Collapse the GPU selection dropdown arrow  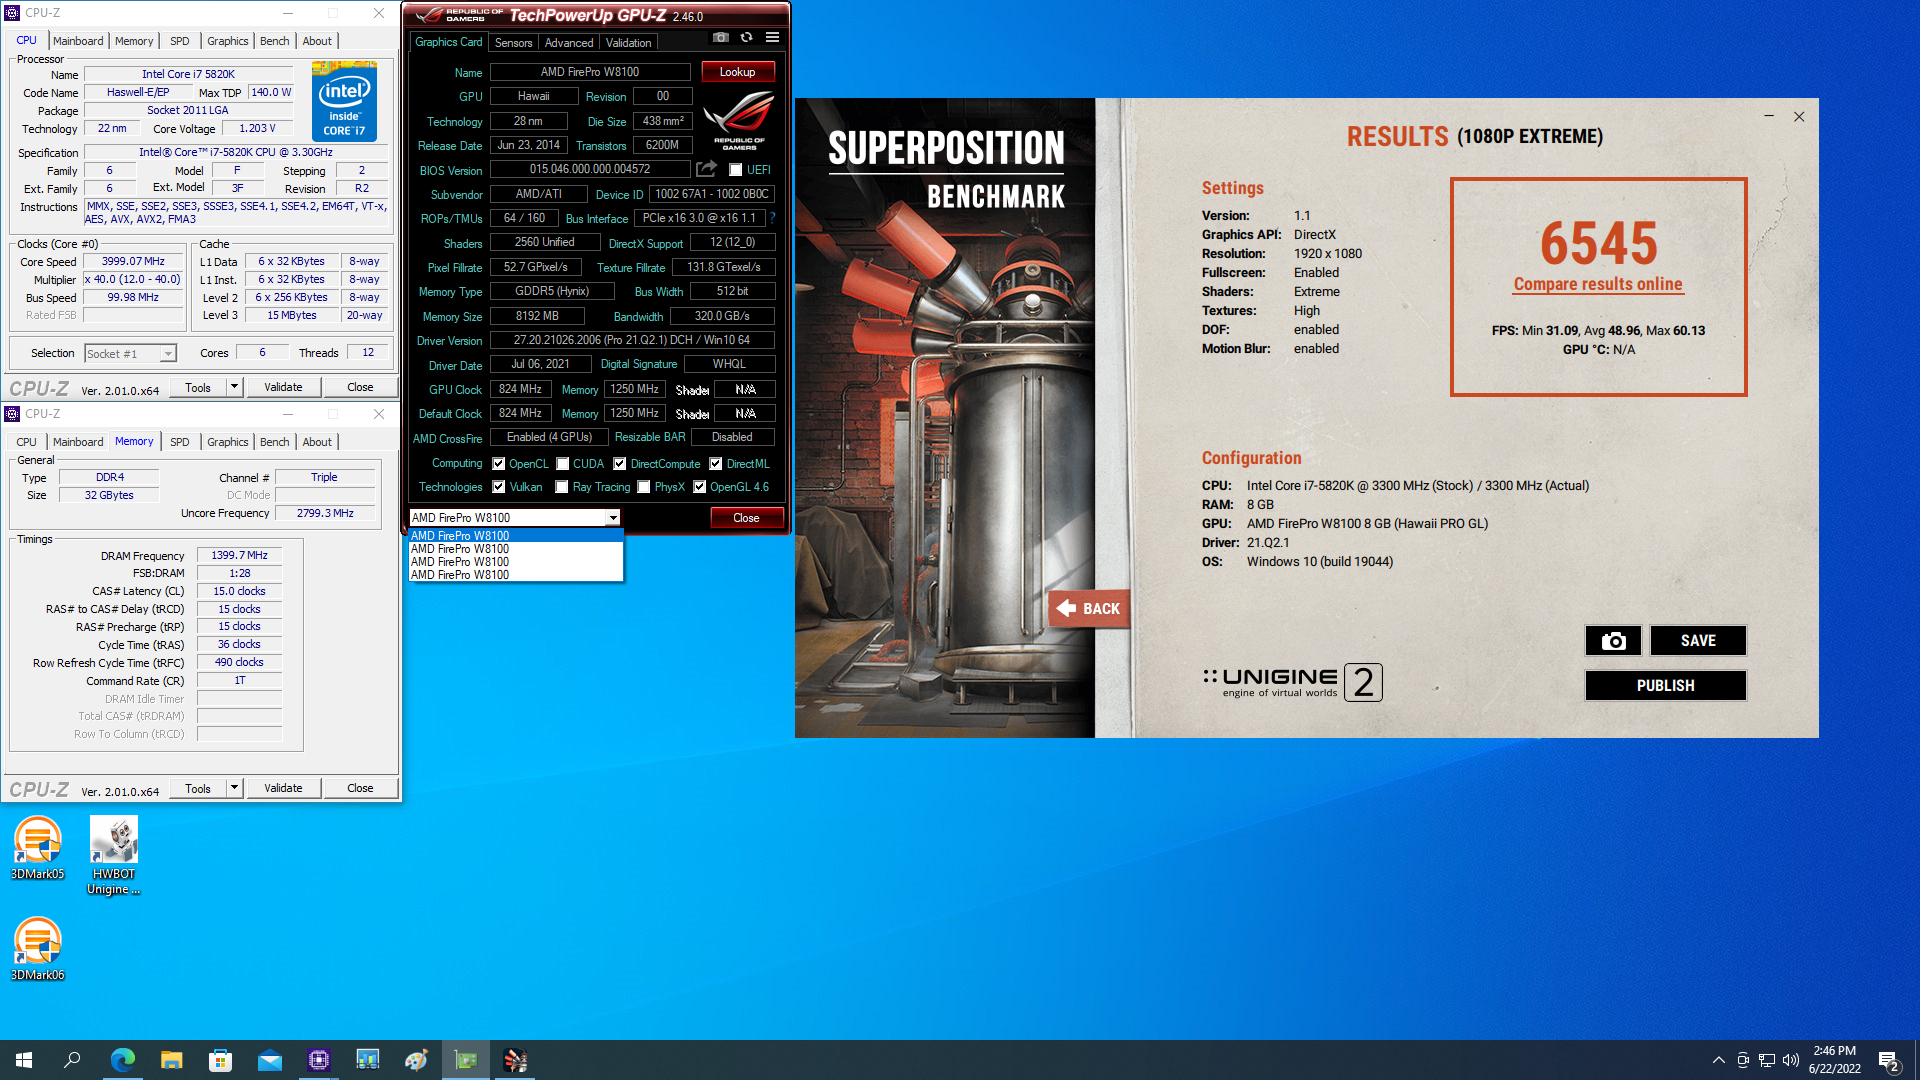(612, 518)
